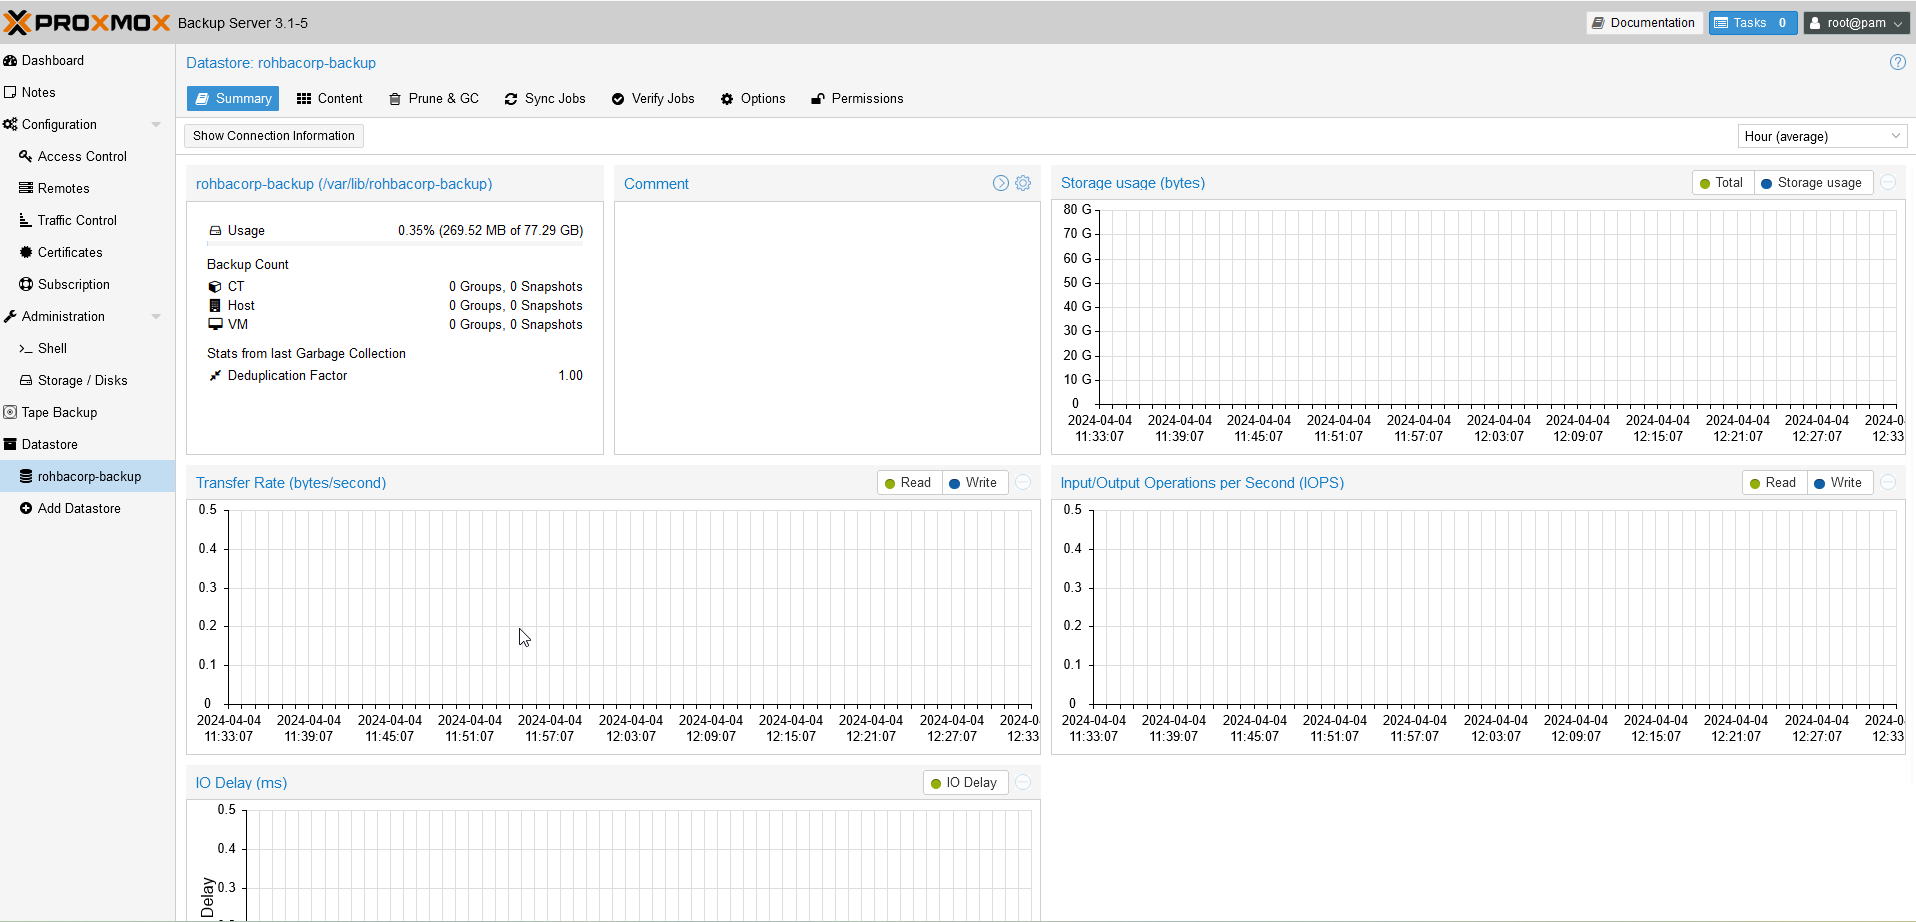Collapse the Transfer Rate chart panel
The height and width of the screenshot is (922, 1916).
(1023, 482)
